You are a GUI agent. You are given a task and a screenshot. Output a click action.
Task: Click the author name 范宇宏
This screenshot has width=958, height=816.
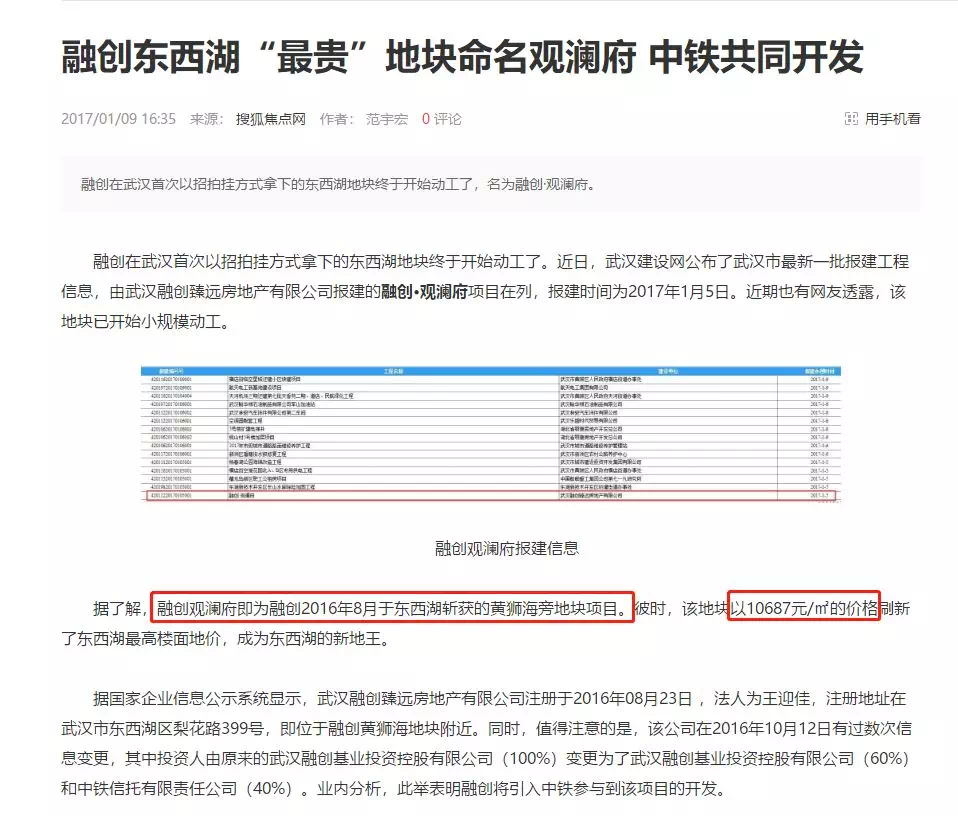pos(387,119)
